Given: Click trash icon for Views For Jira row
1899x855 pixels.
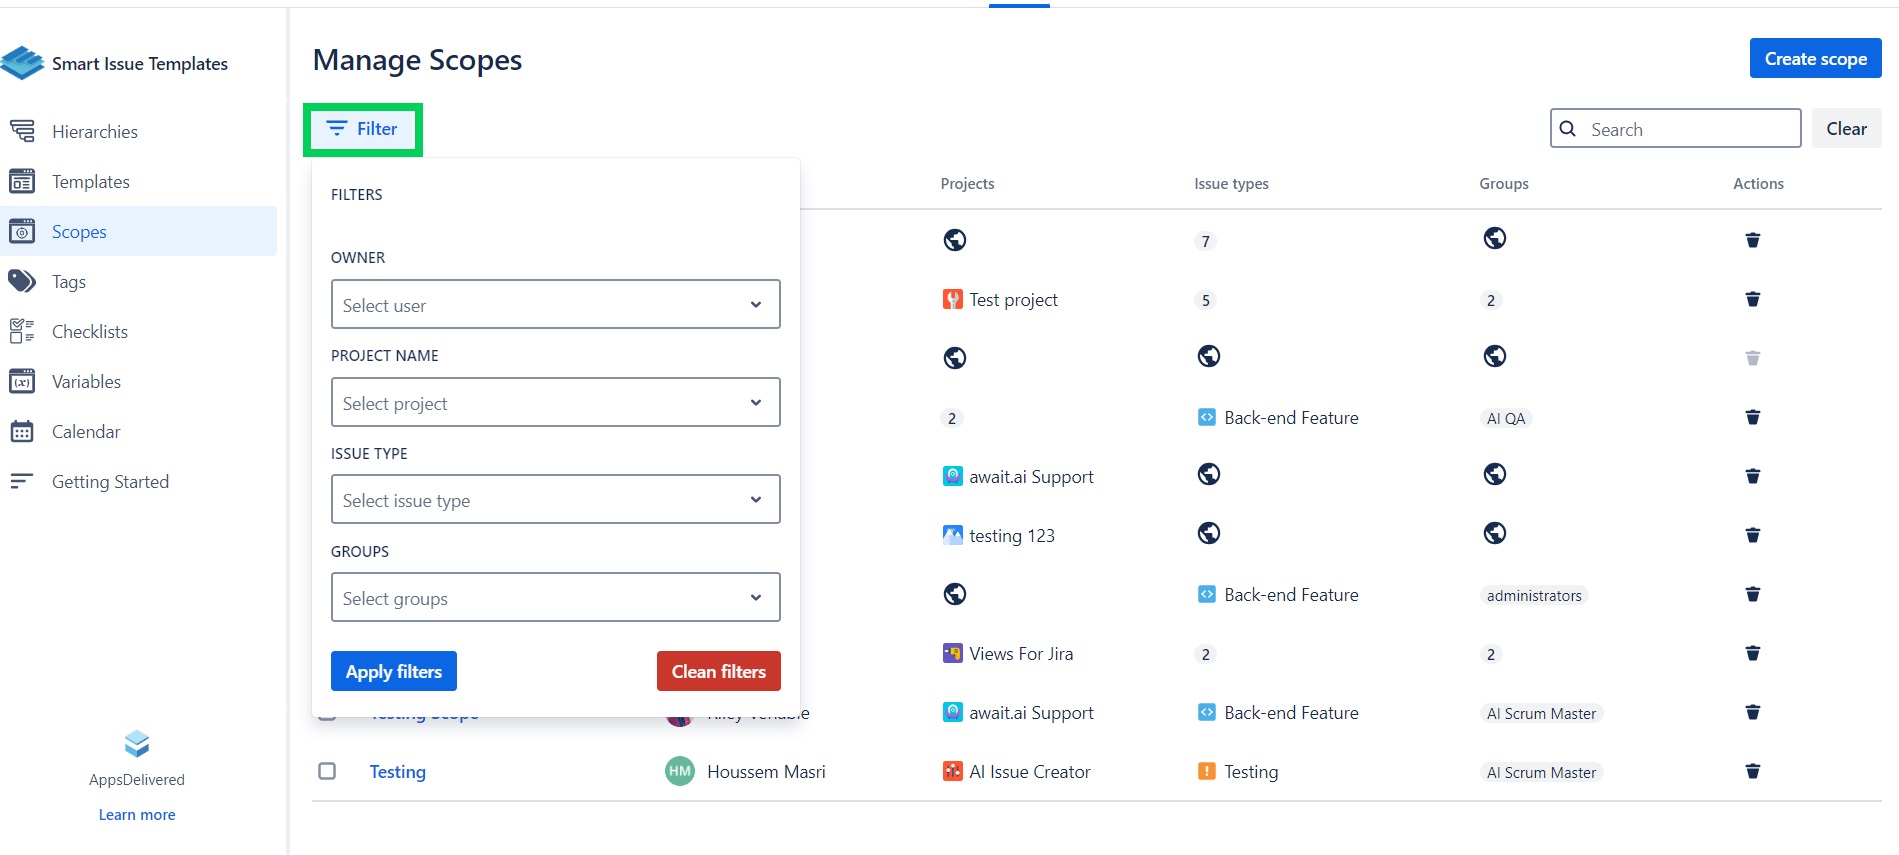Looking at the screenshot, I should 1752,653.
